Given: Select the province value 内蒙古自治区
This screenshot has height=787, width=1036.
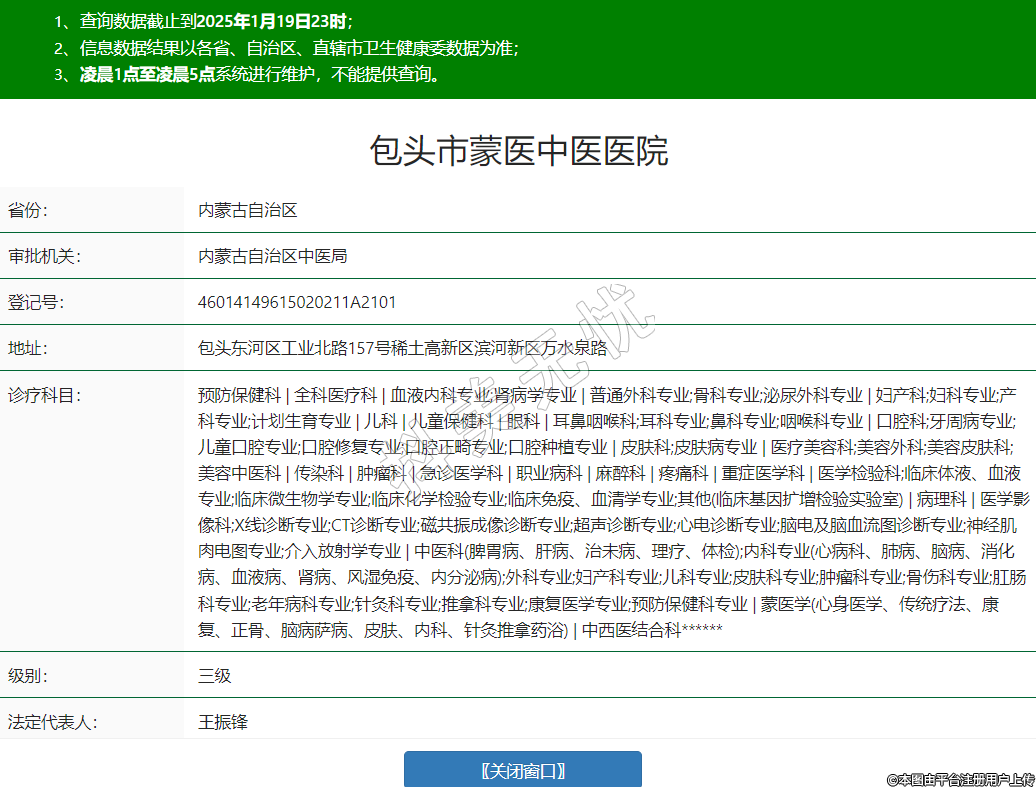Looking at the screenshot, I should [x=248, y=210].
